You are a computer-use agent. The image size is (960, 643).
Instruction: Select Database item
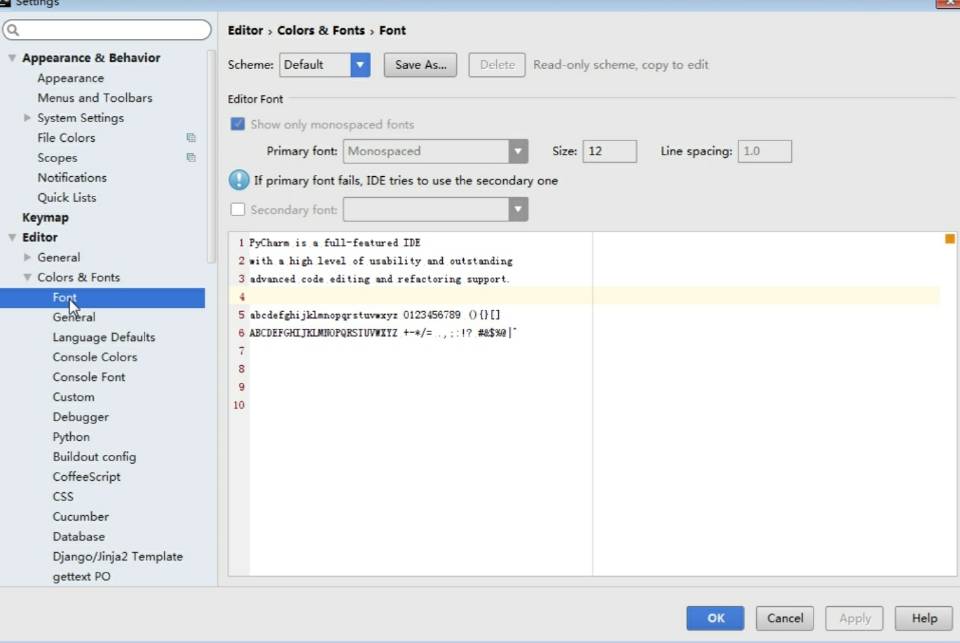pos(79,536)
